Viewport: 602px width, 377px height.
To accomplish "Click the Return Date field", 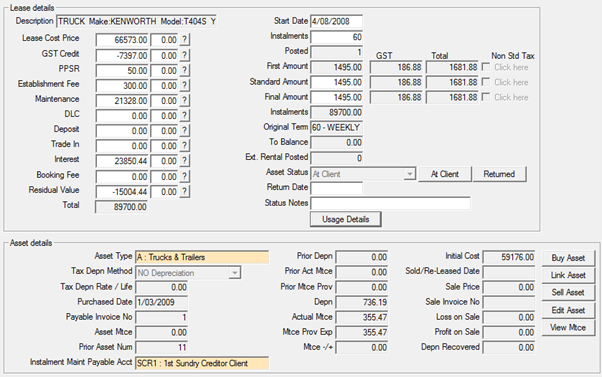I will (337, 188).
